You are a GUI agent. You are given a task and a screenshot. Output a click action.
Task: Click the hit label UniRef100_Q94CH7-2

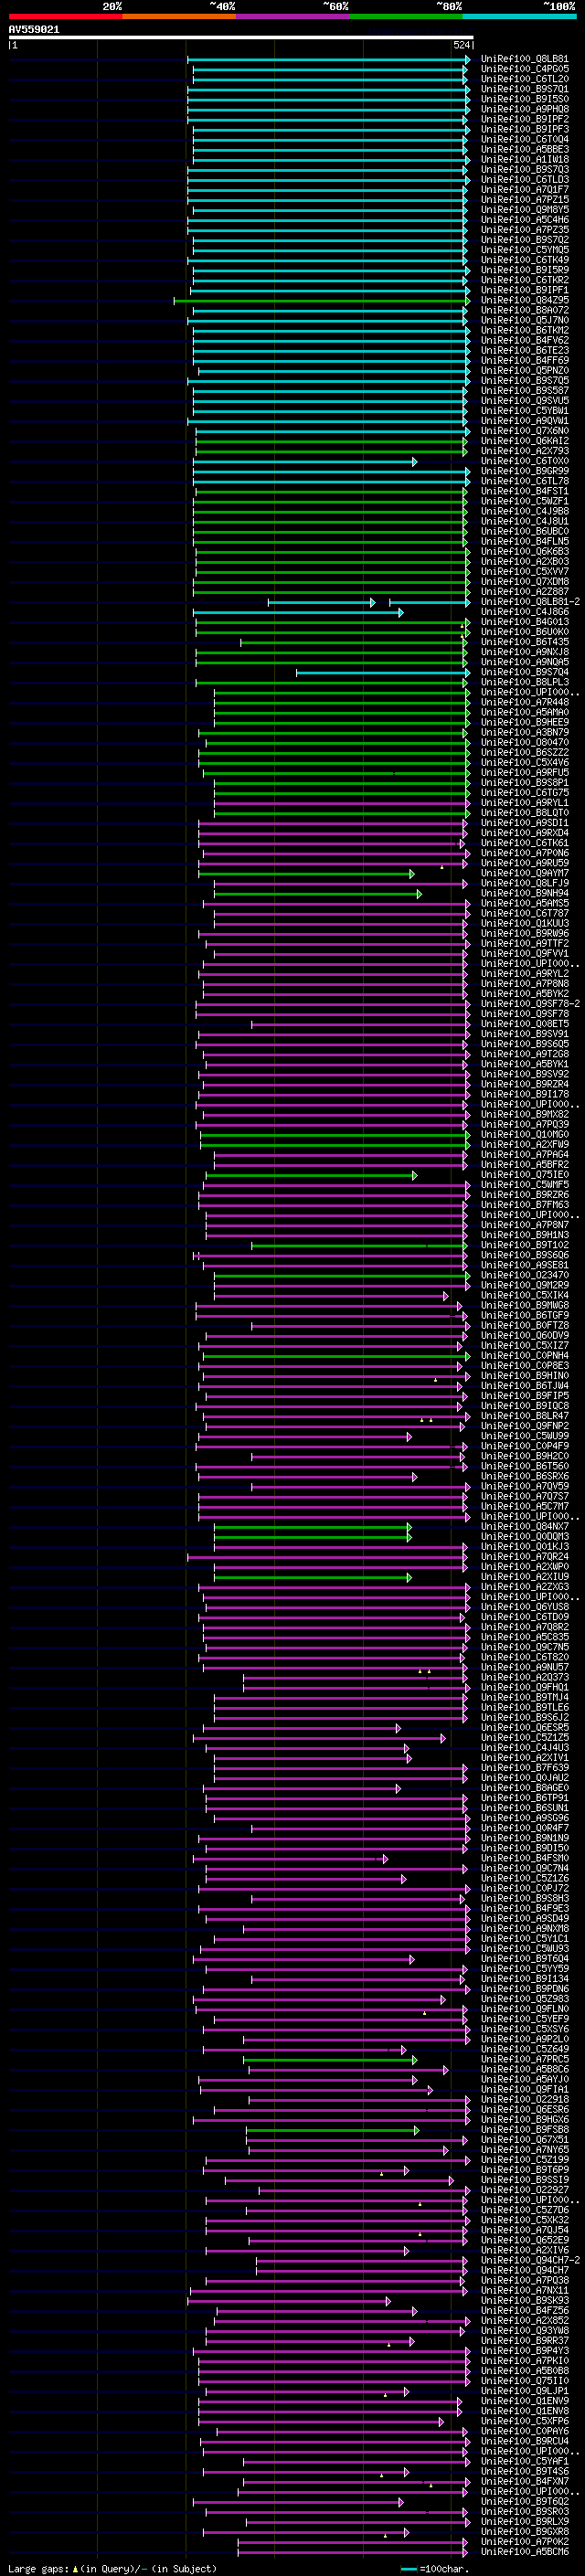530,2260
